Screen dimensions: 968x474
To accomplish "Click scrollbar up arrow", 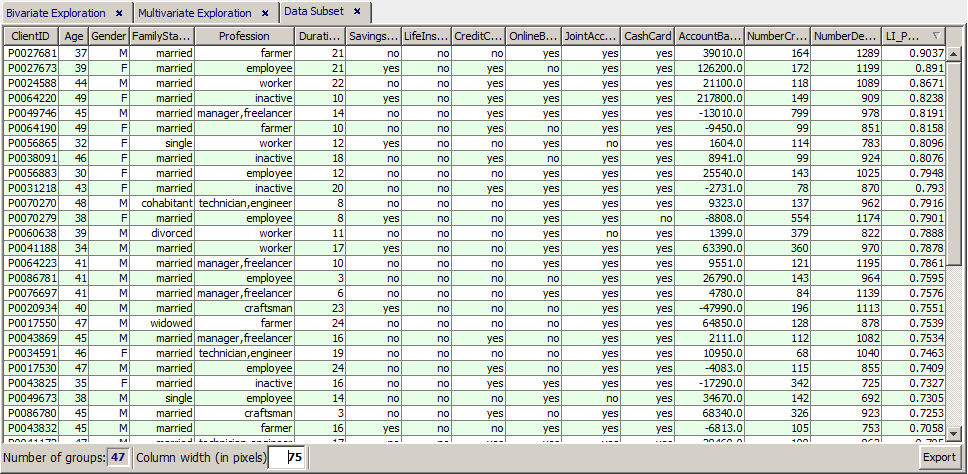I will tap(954, 55).
